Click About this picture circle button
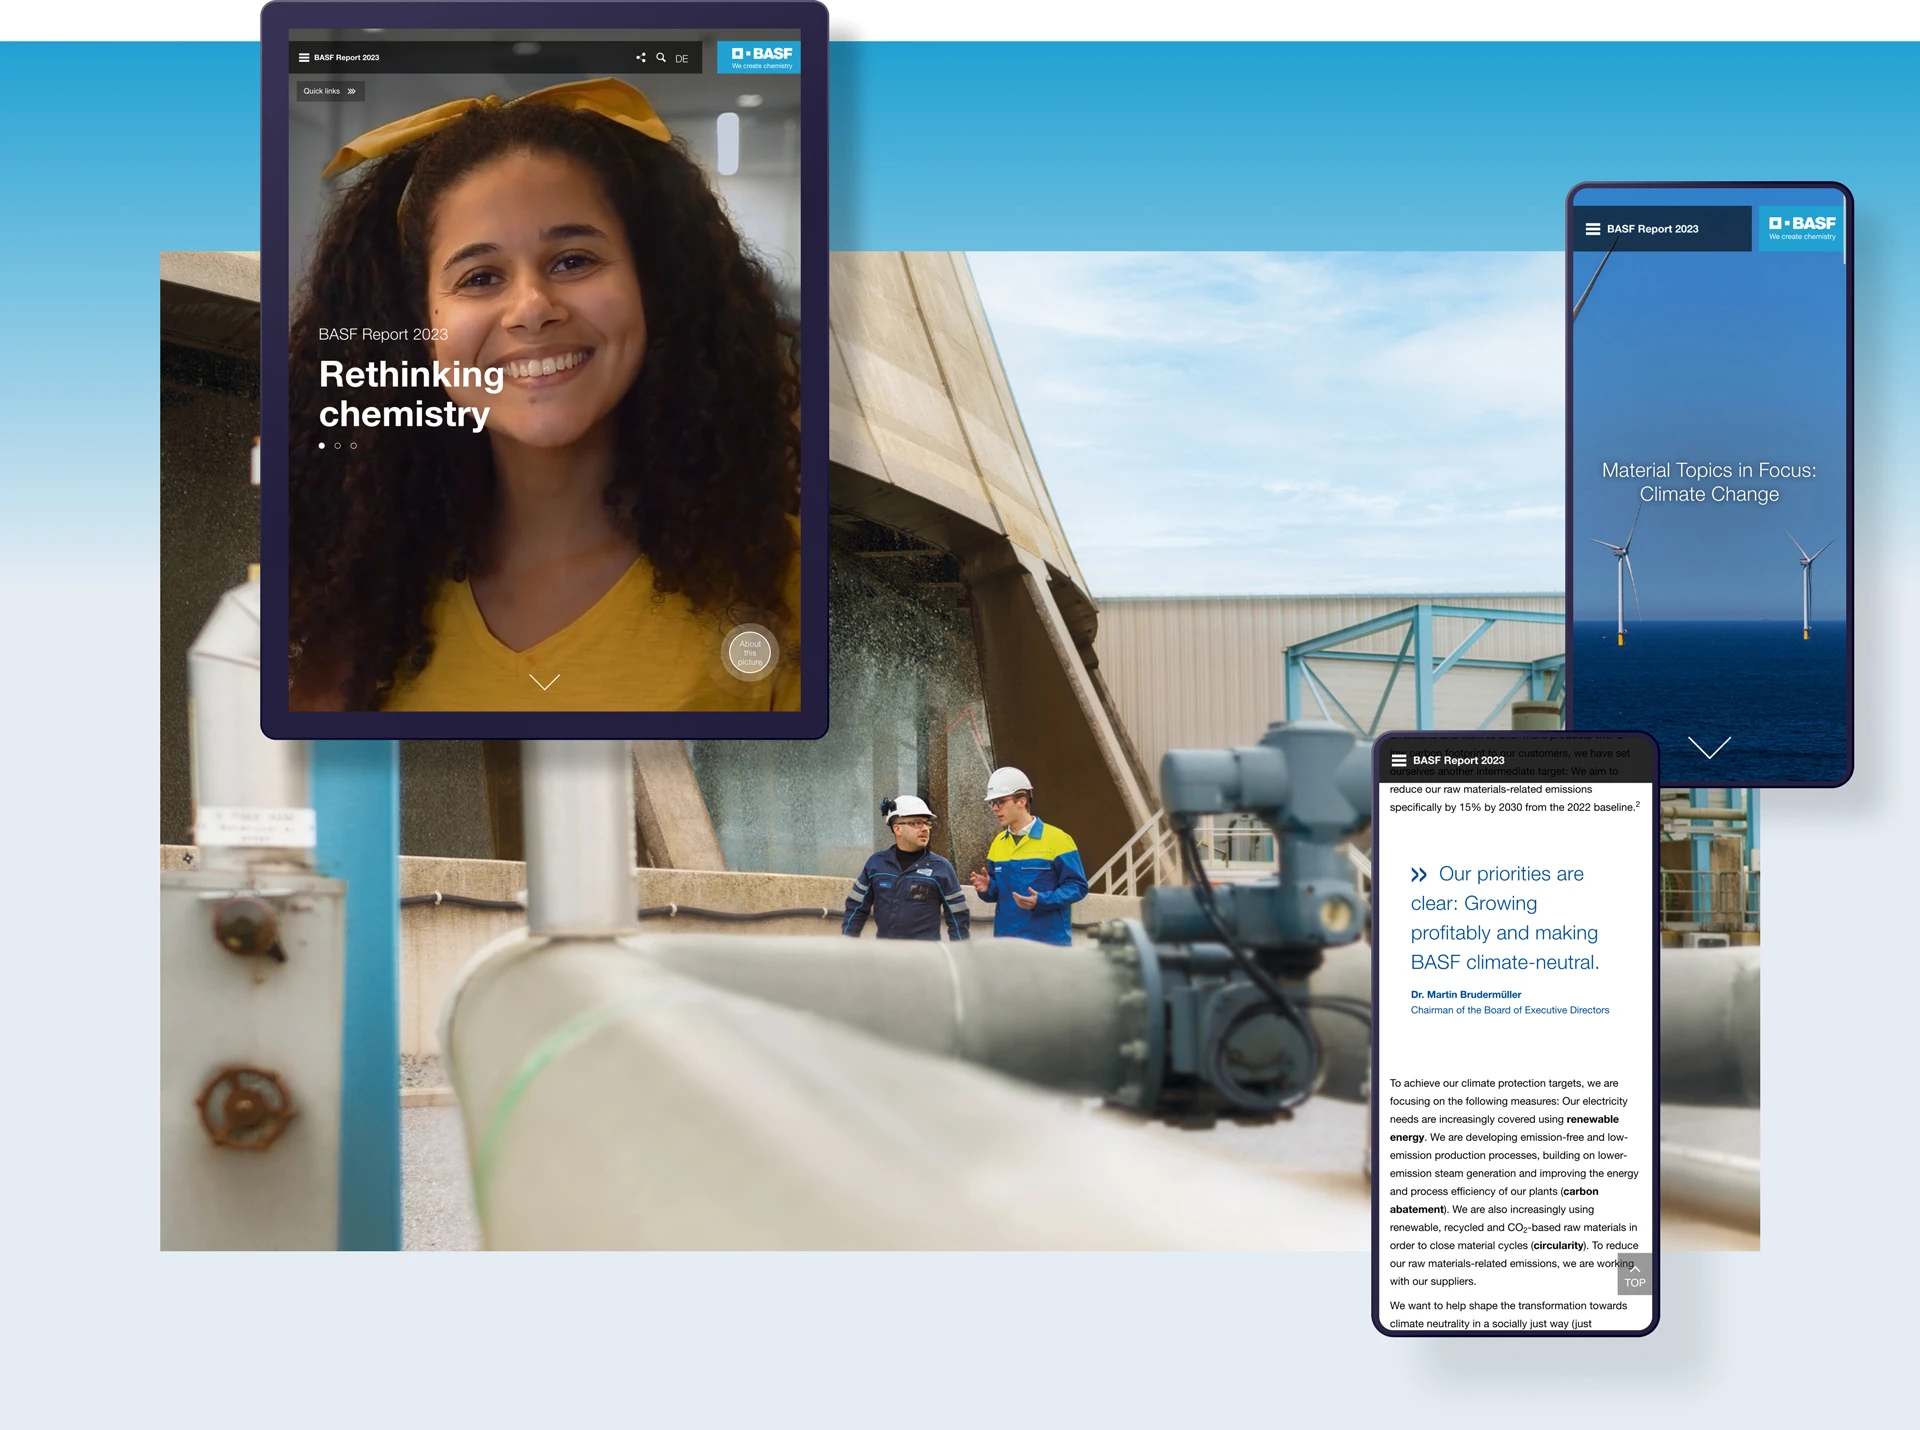 (x=750, y=653)
